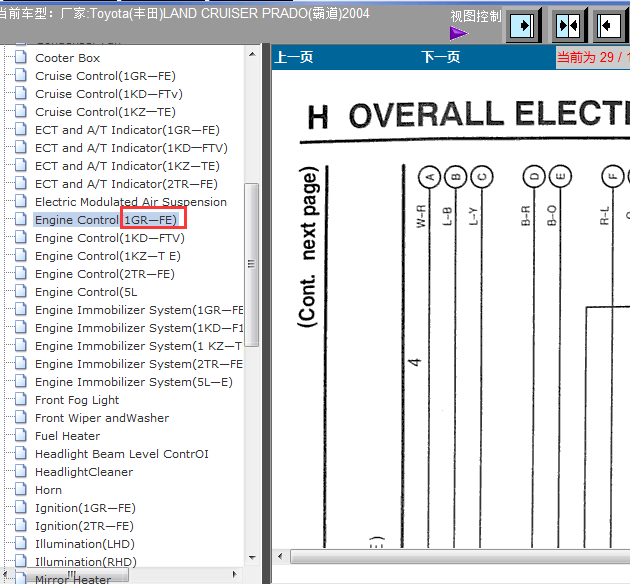
Task: Click the page counter 当前为 29
Action: [593, 57]
